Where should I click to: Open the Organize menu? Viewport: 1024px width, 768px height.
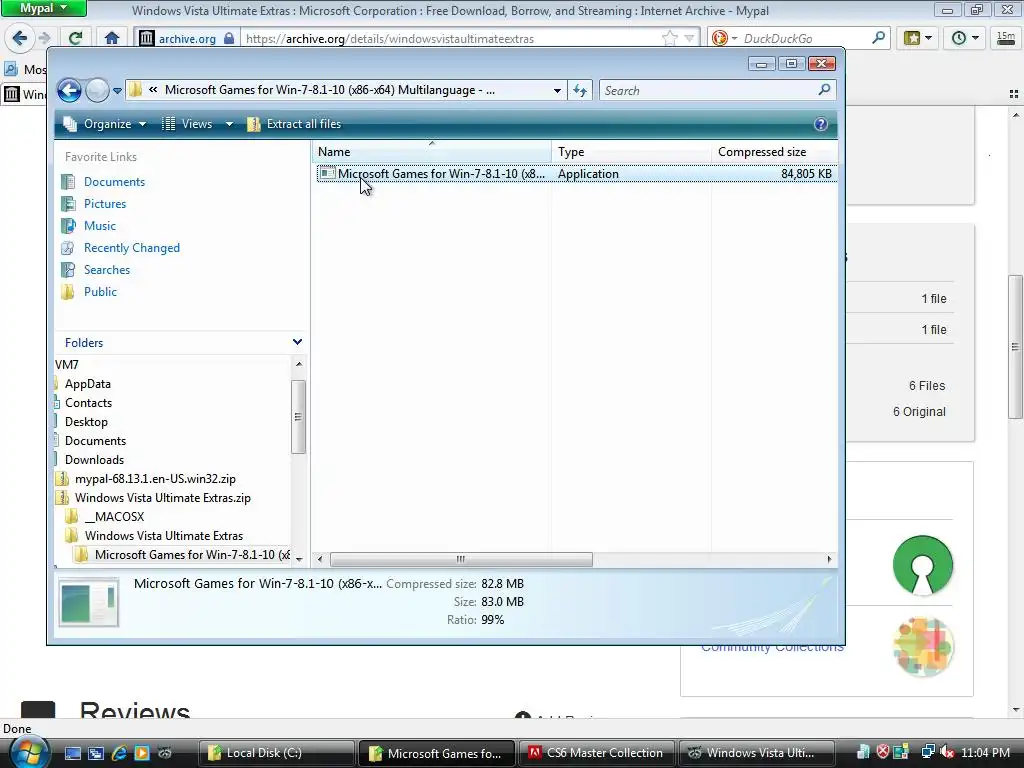[x=104, y=124]
